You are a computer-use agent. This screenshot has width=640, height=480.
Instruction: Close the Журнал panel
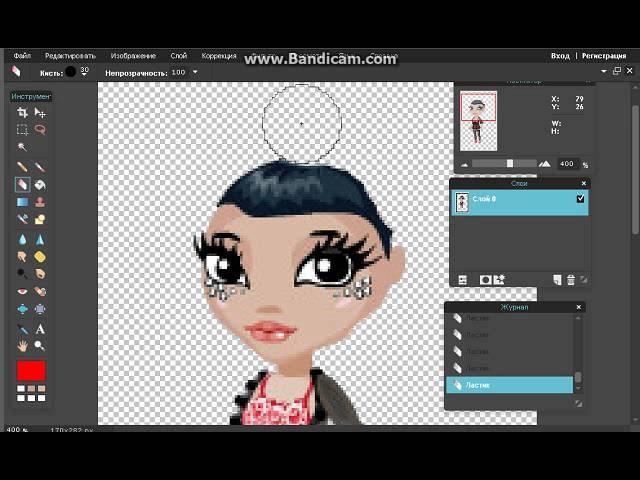tap(578, 307)
